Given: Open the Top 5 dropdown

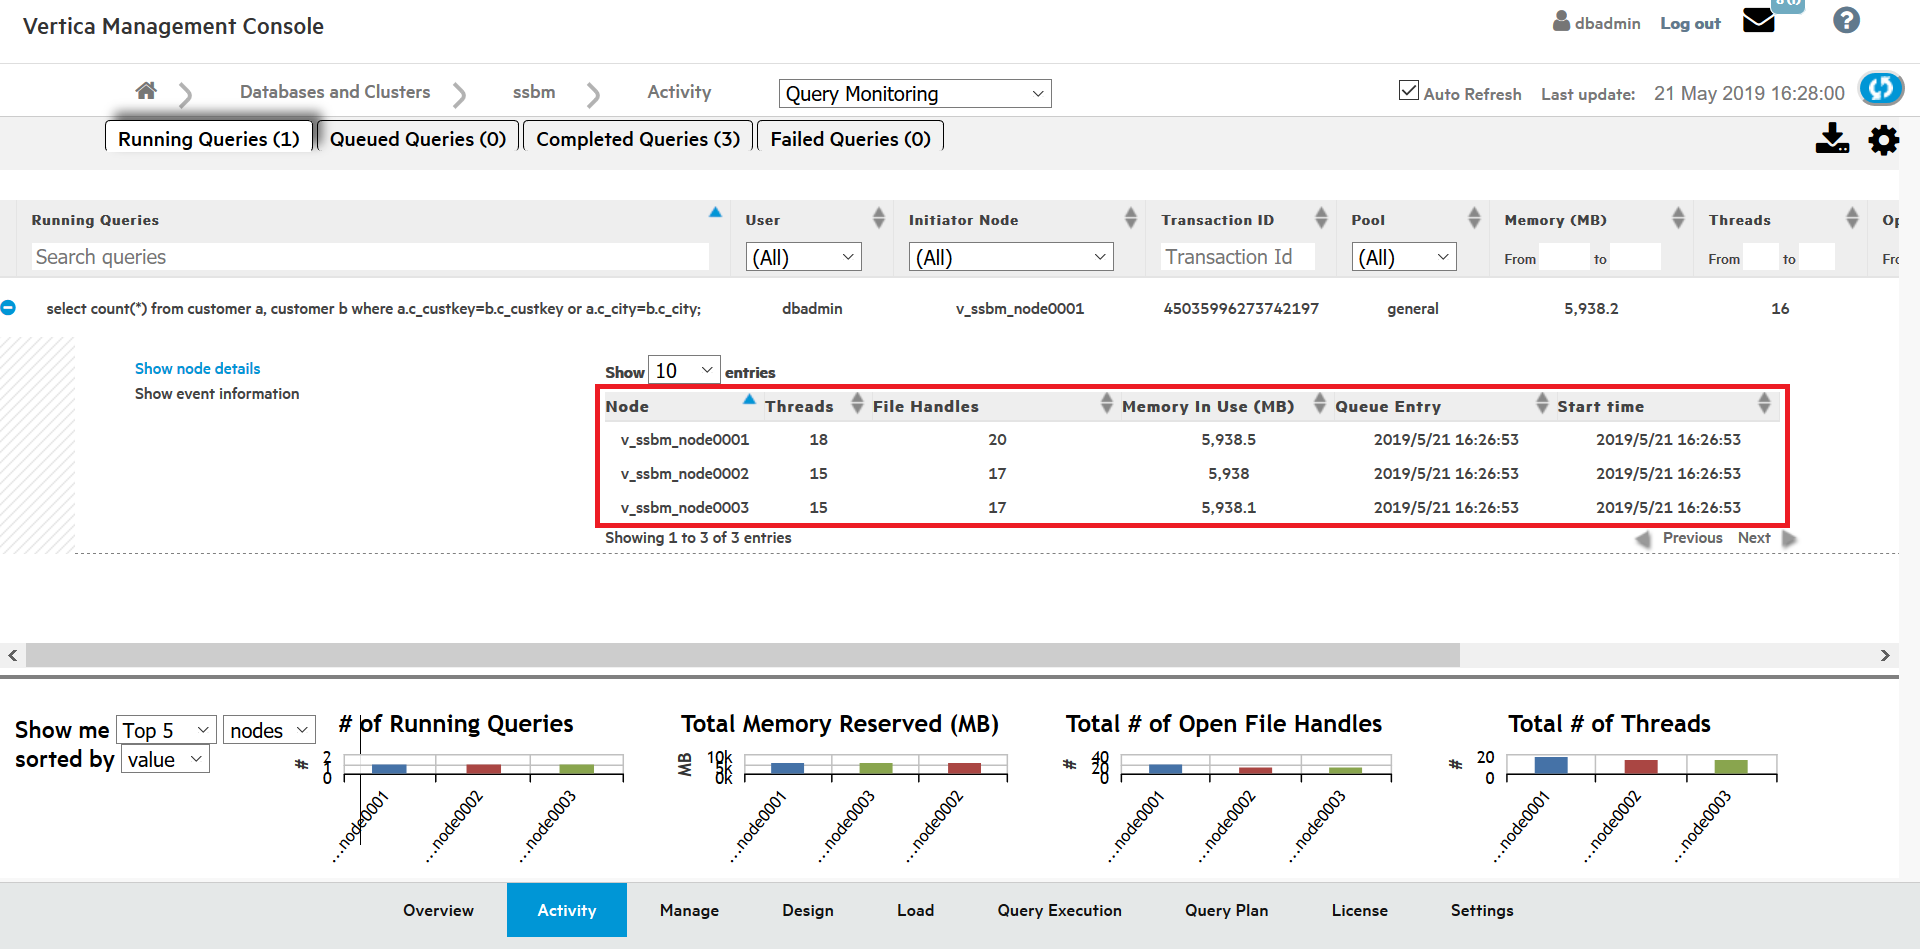Looking at the screenshot, I should point(166,730).
